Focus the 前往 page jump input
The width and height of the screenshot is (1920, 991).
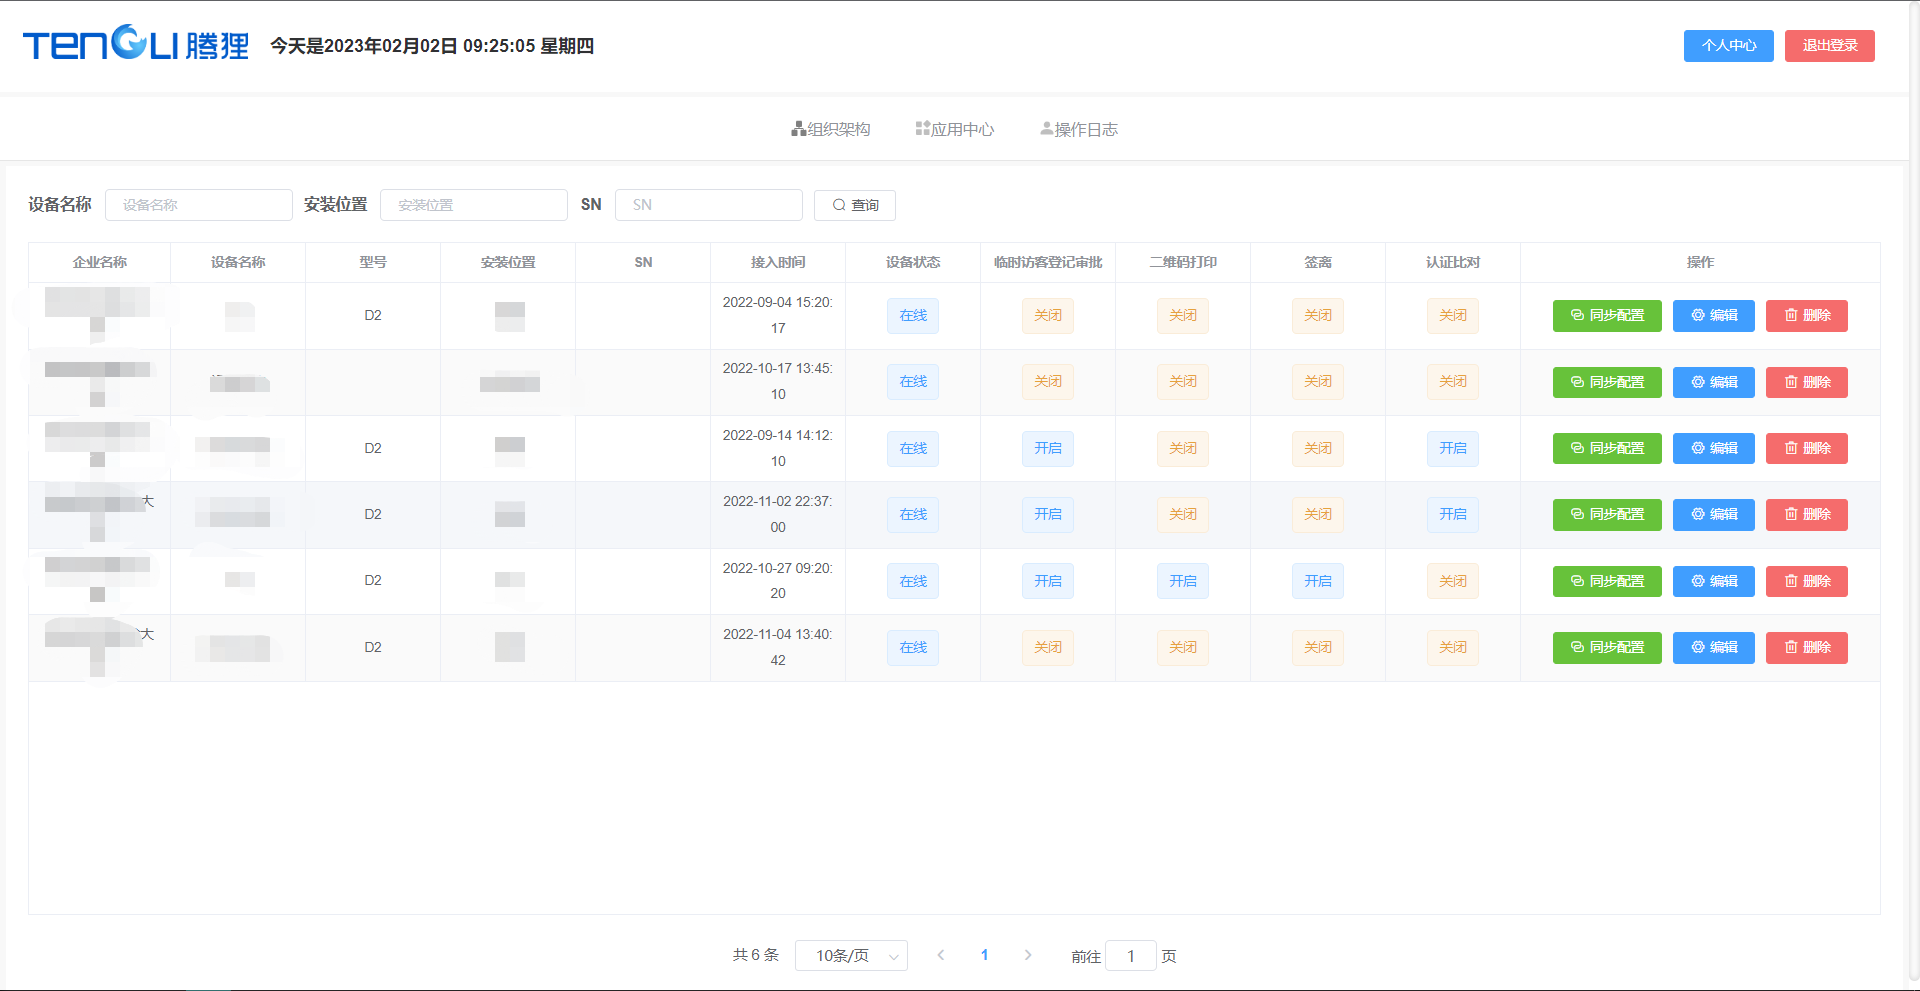(1131, 956)
